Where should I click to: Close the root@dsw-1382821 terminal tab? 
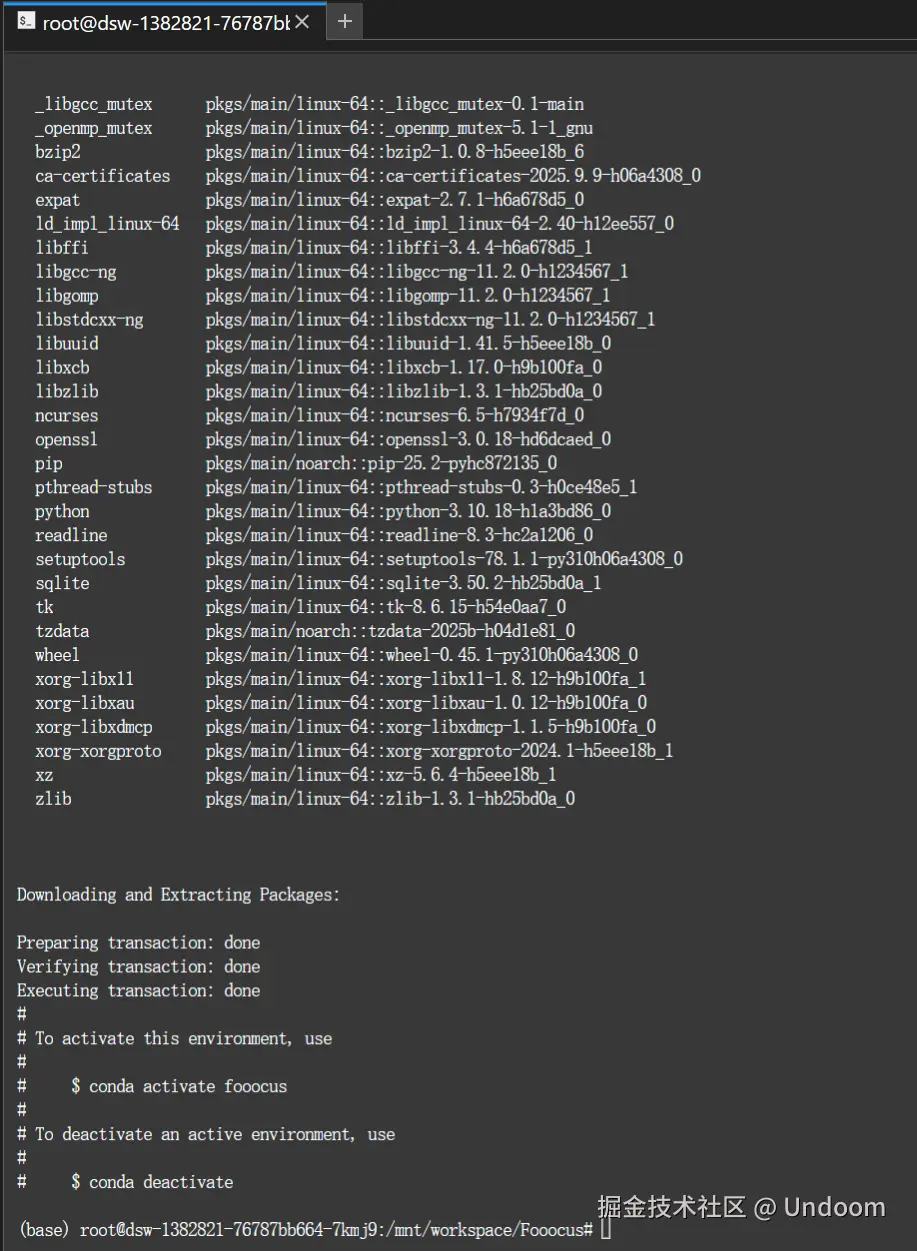tap(302, 21)
